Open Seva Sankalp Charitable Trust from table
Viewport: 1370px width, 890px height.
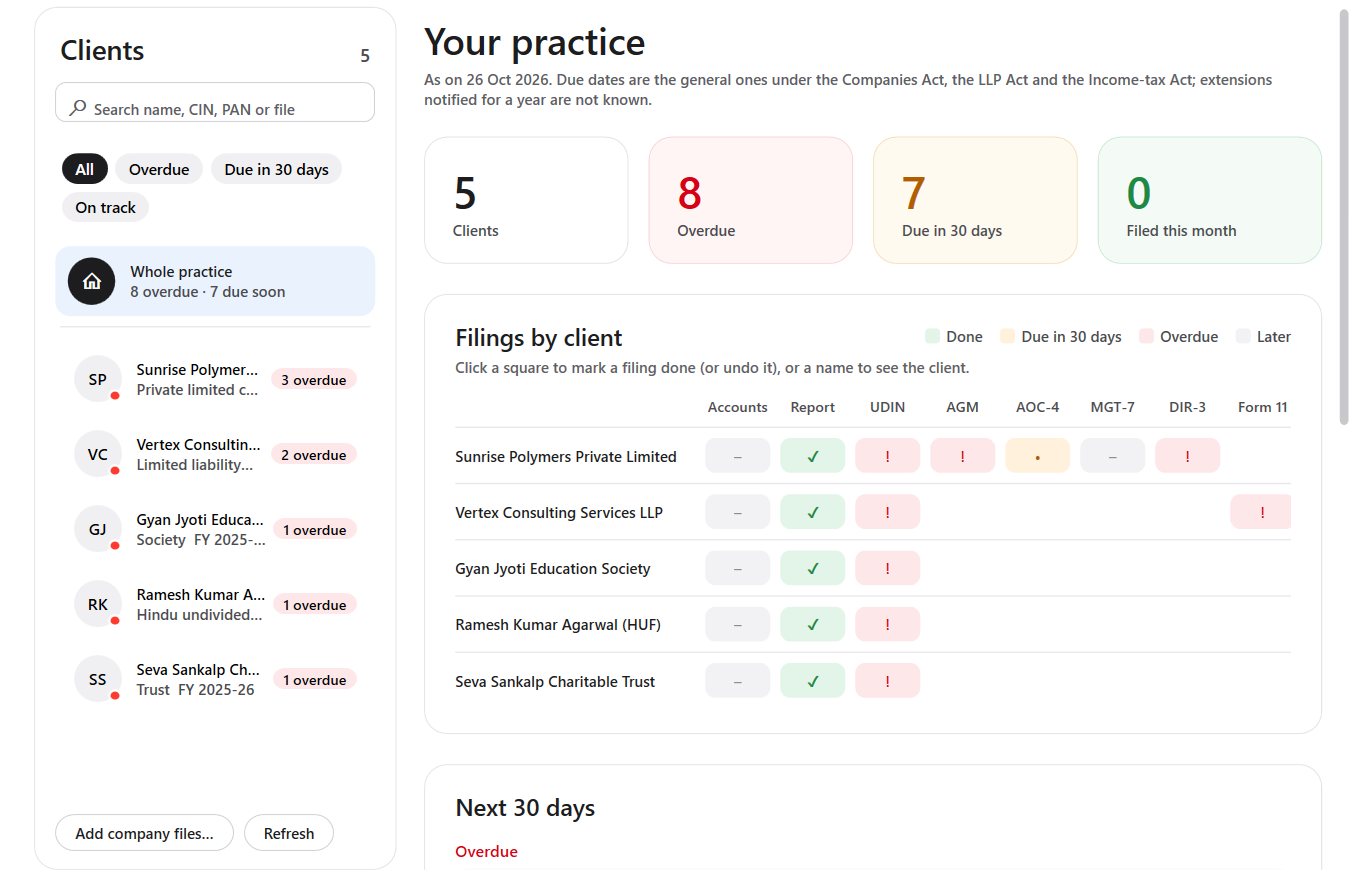pos(555,681)
